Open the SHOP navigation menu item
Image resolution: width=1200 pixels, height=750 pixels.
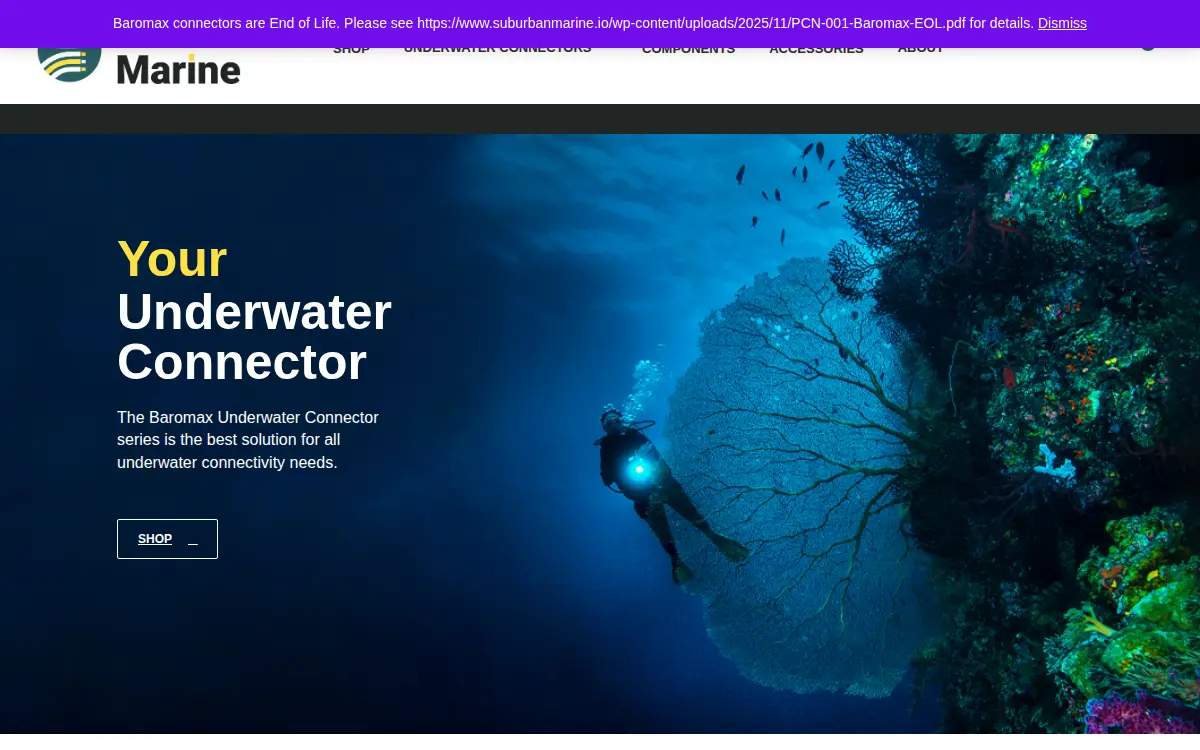pyautogui.click(x=351, y=51)
